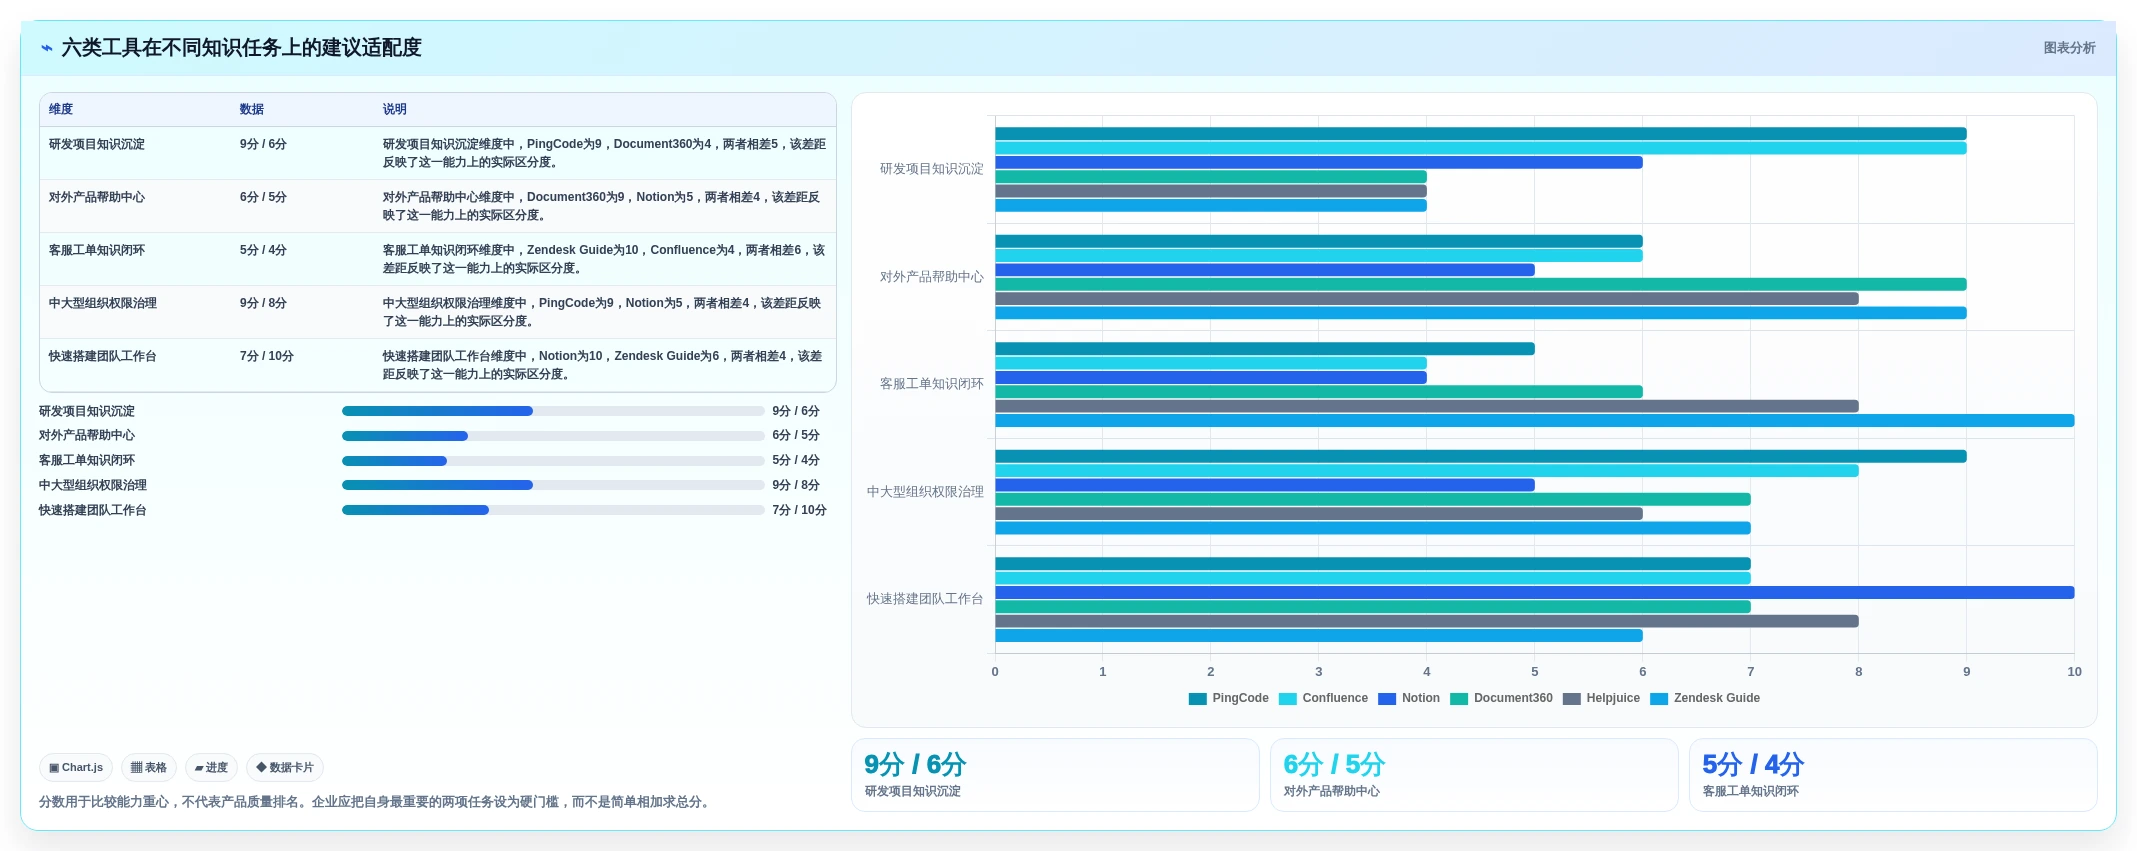The width and height of the screenshot is (2137, 851).
Task: Toggle the Confluence legend color box
Action: click(x=1287, y=699)
